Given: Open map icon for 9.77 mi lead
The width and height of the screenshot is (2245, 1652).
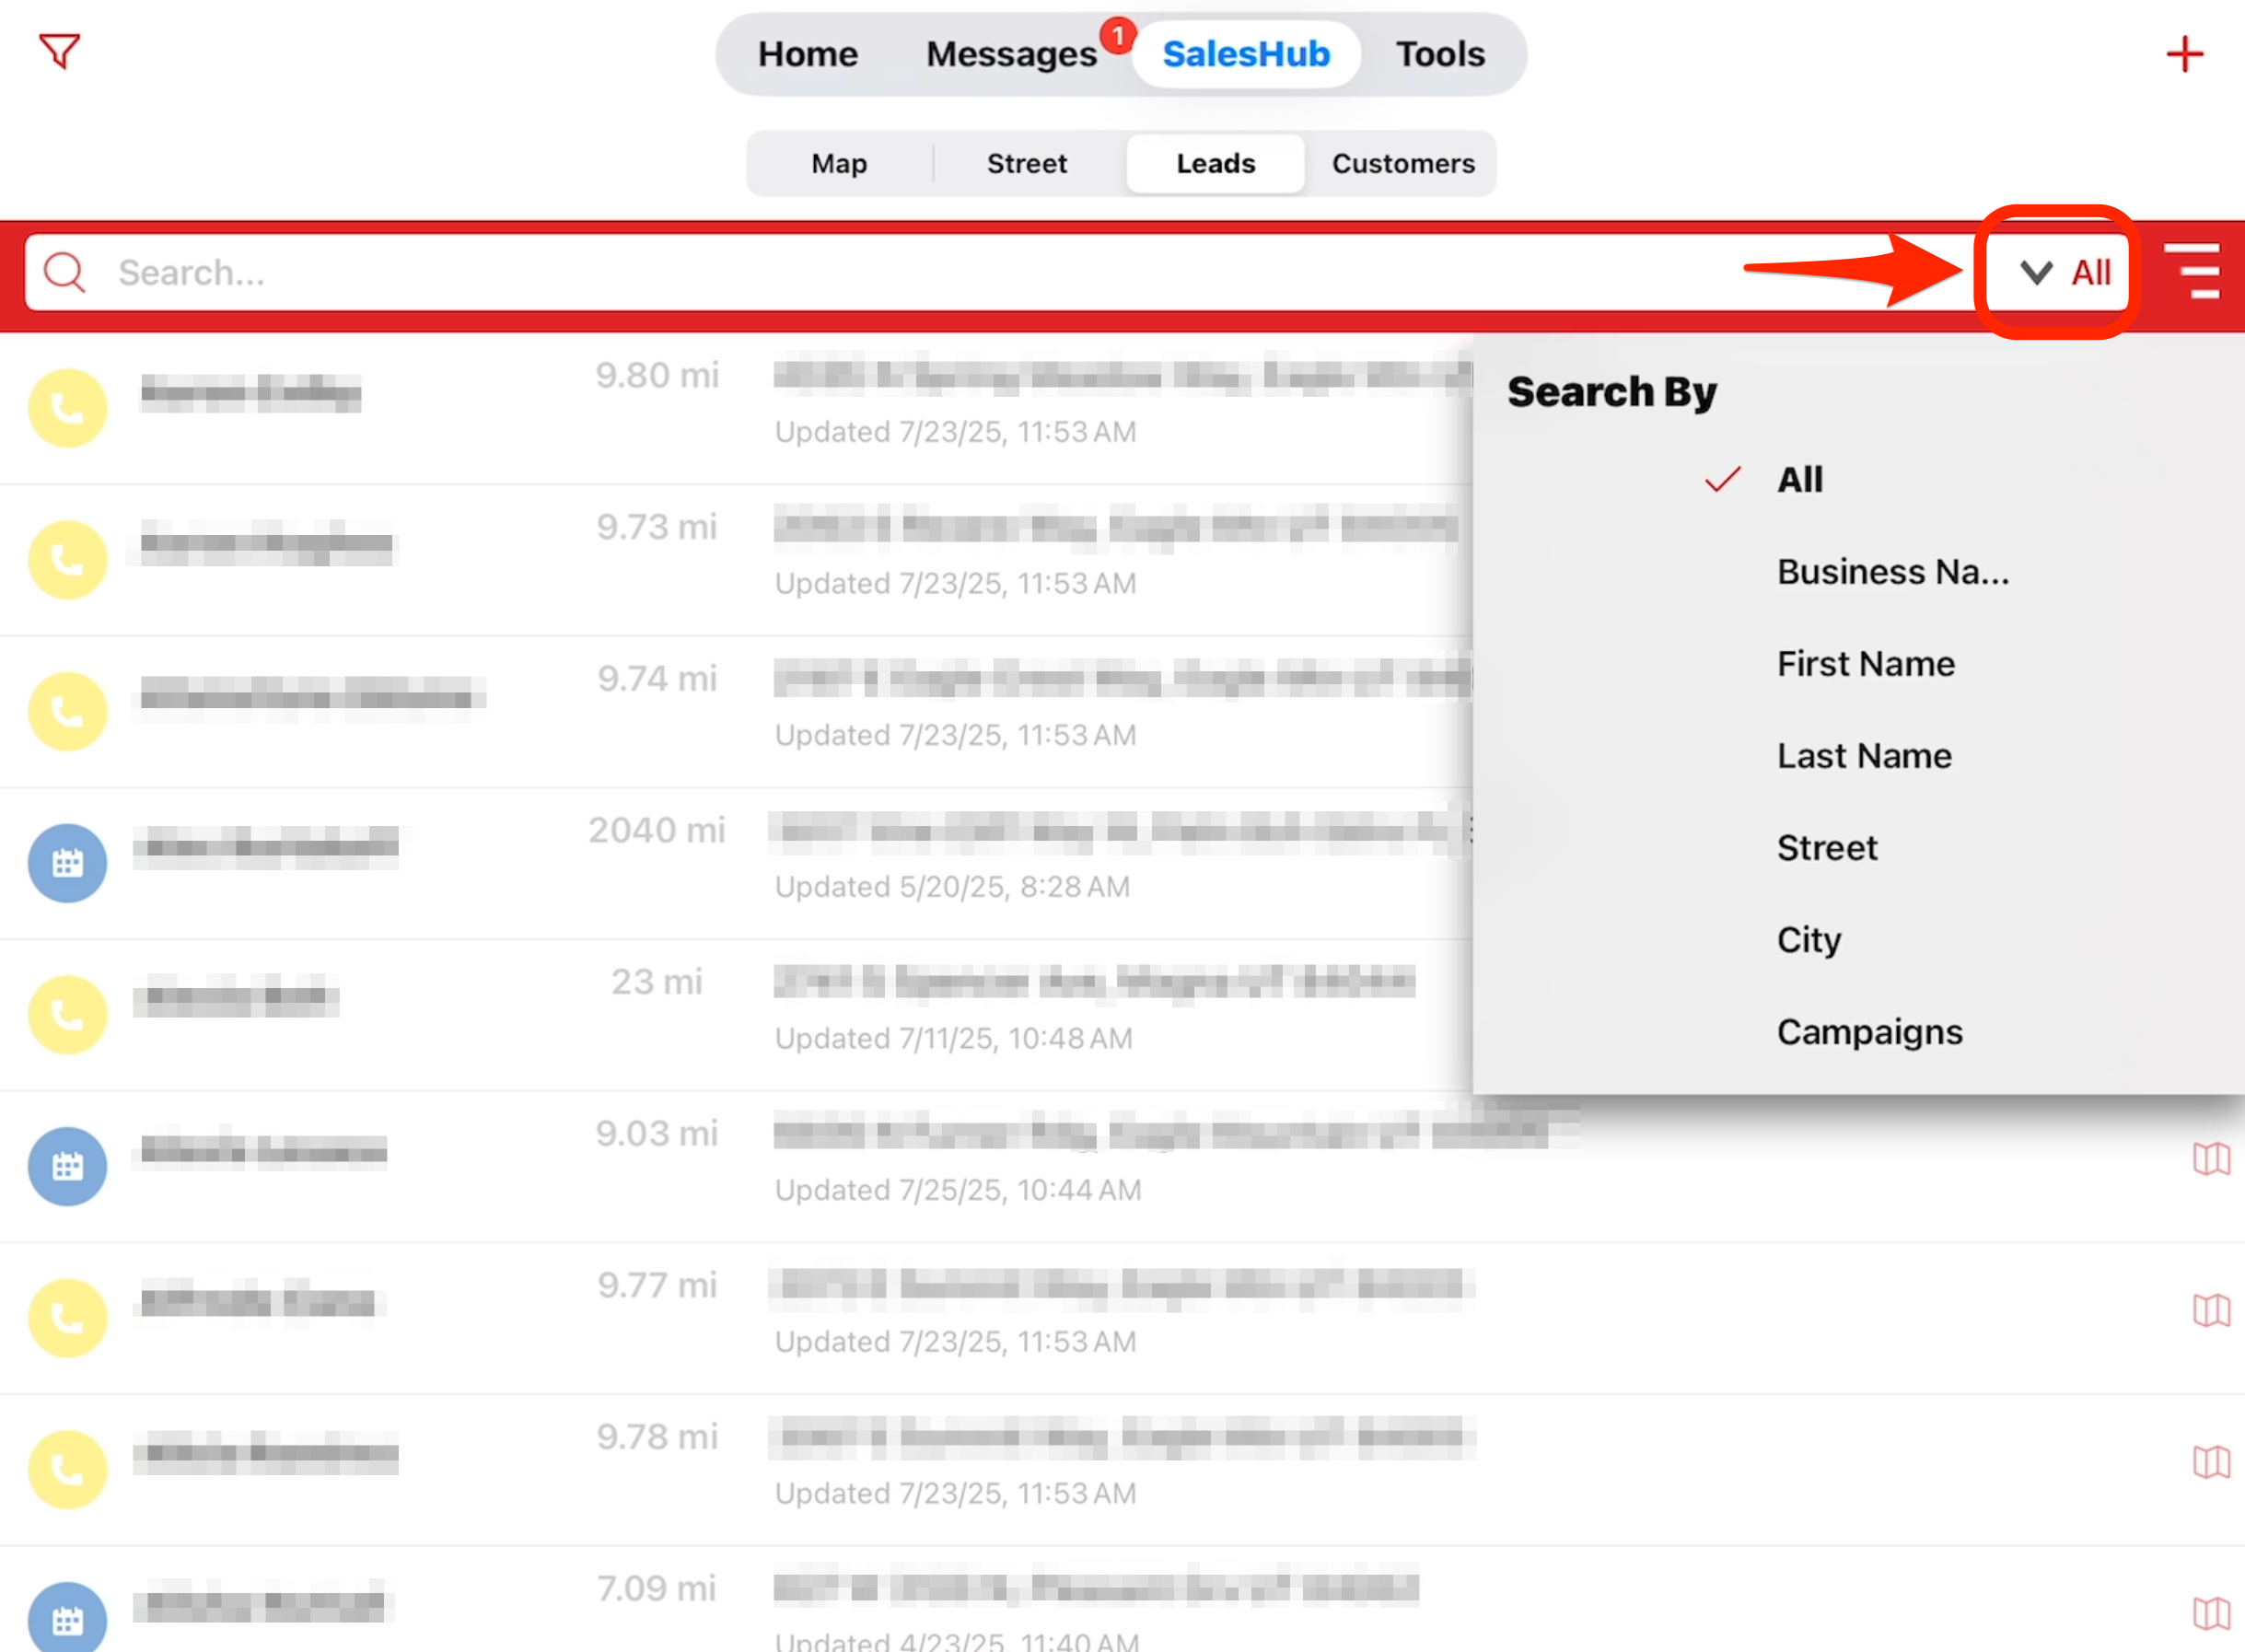Looking at the screenshot, I should pos(2211,1310).
